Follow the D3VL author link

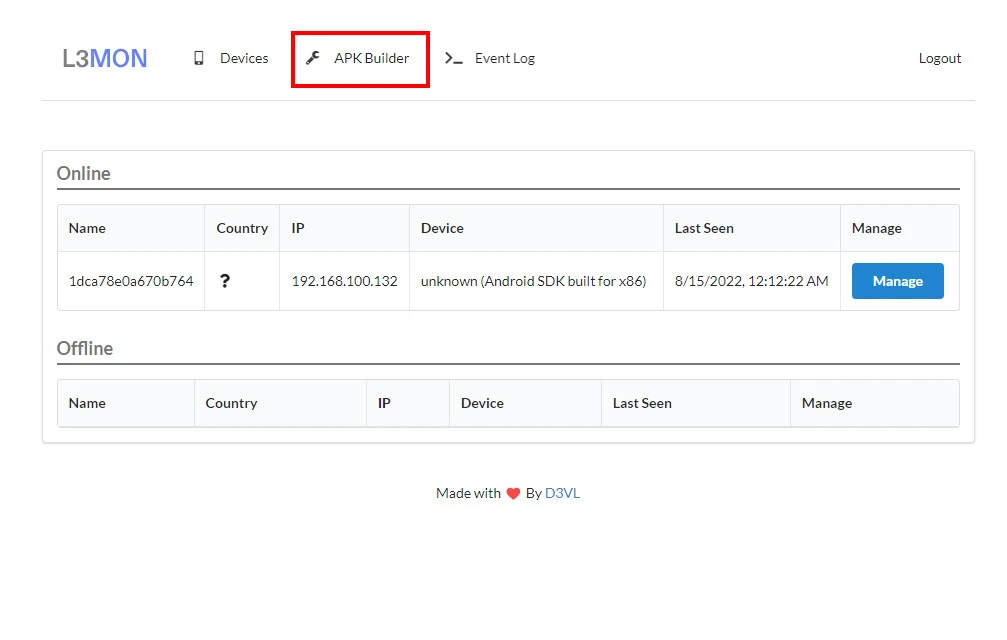click(562, 493)
